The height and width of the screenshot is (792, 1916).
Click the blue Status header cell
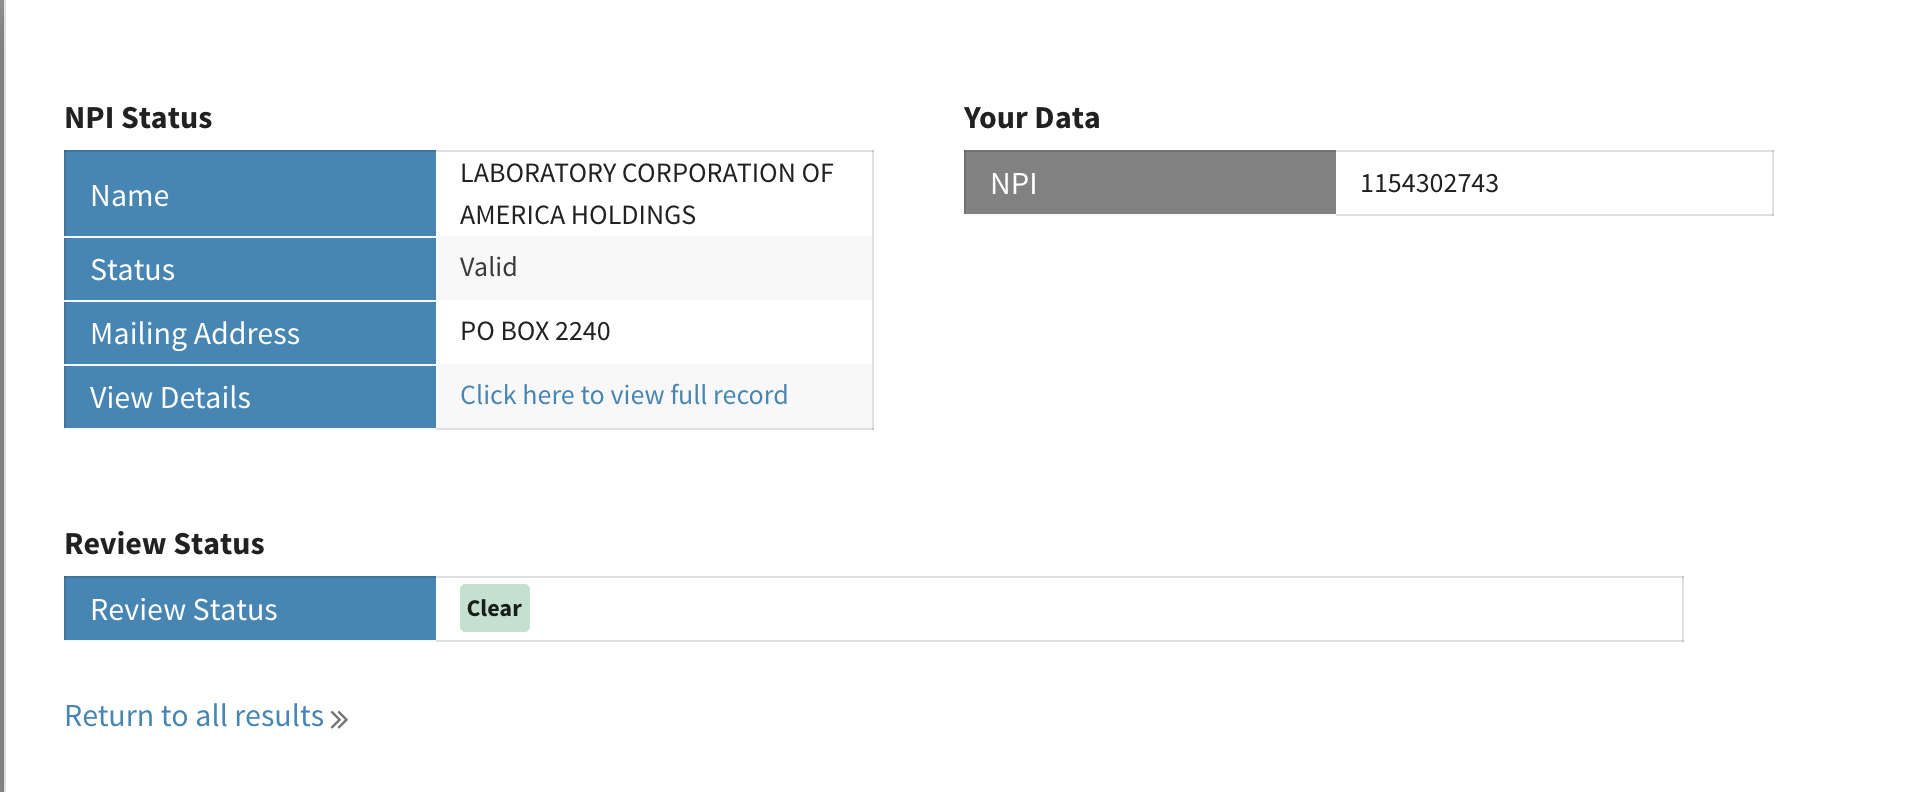249,269
